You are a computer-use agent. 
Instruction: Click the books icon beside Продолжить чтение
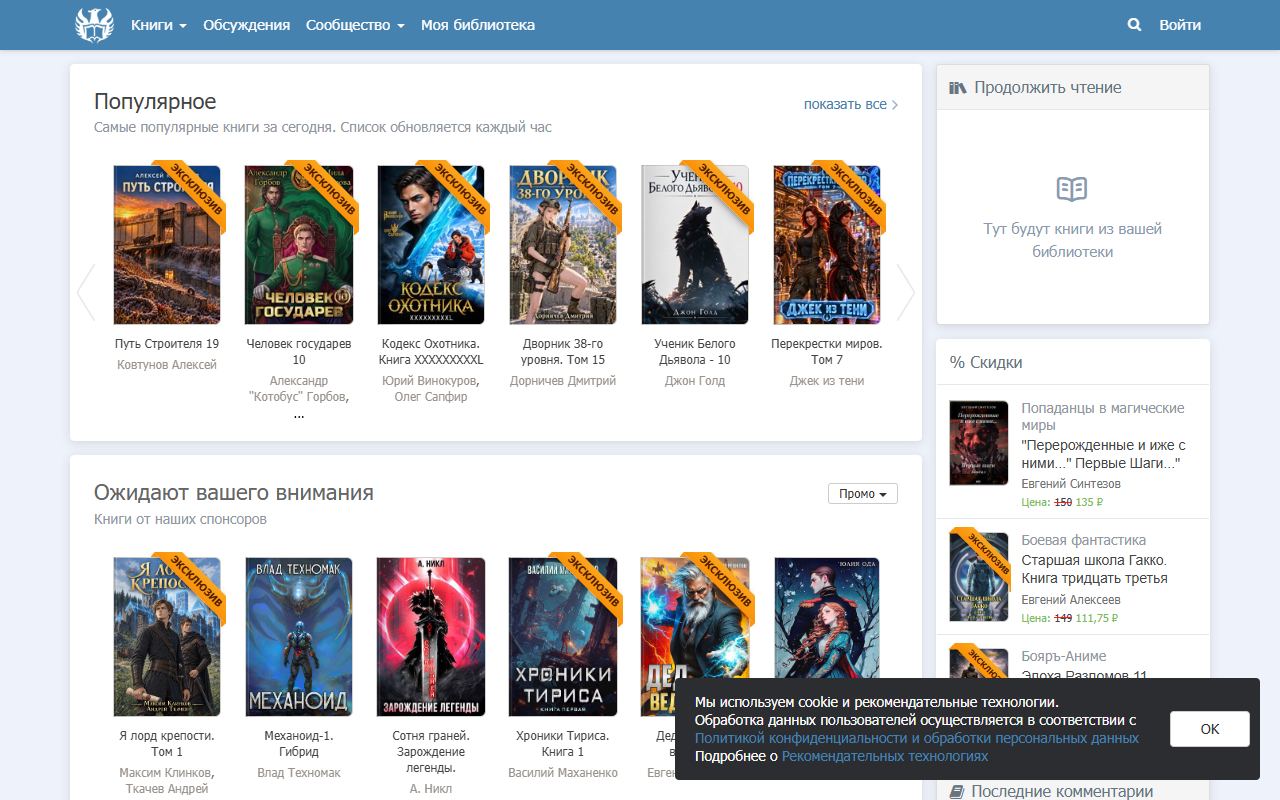[x=958, y=88]
